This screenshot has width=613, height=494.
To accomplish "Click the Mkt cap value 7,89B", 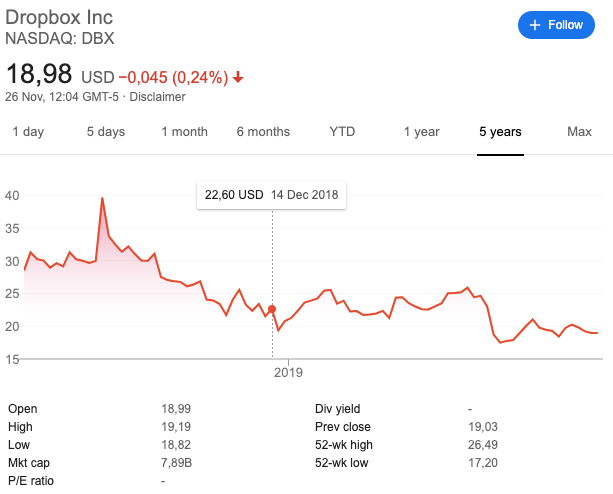I will 176,463.
